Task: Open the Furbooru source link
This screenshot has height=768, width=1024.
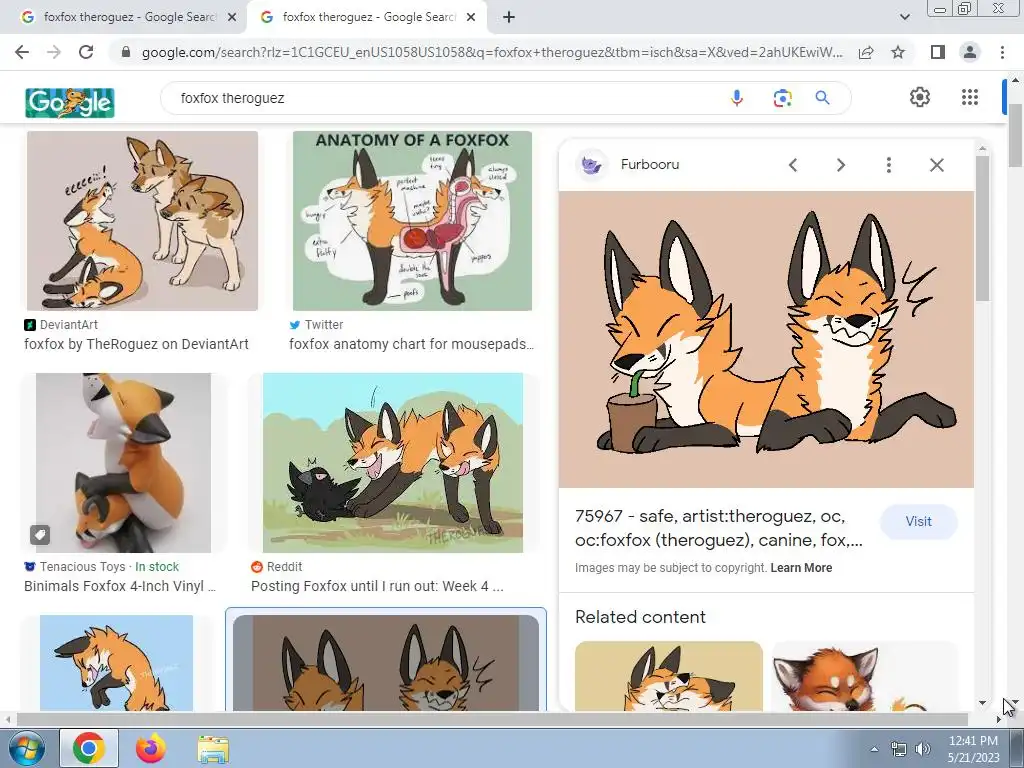Action: tap(650, 165)
